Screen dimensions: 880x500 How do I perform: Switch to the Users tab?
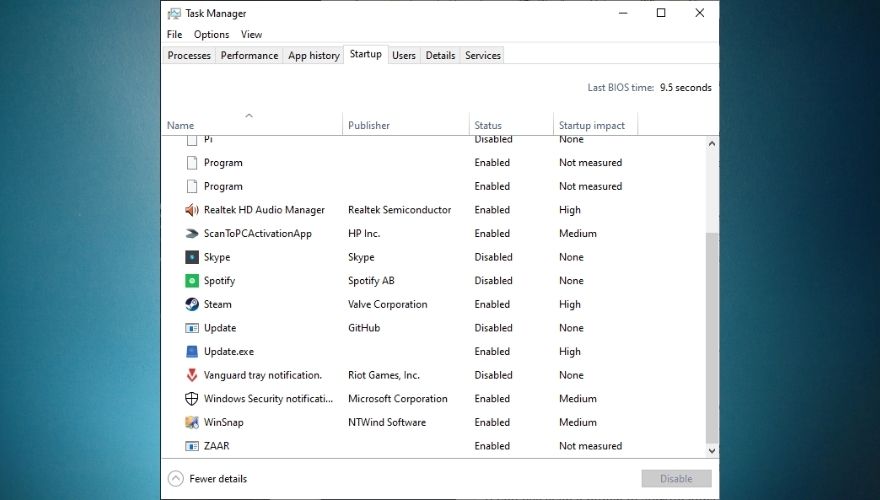click(x=404, y=56)
